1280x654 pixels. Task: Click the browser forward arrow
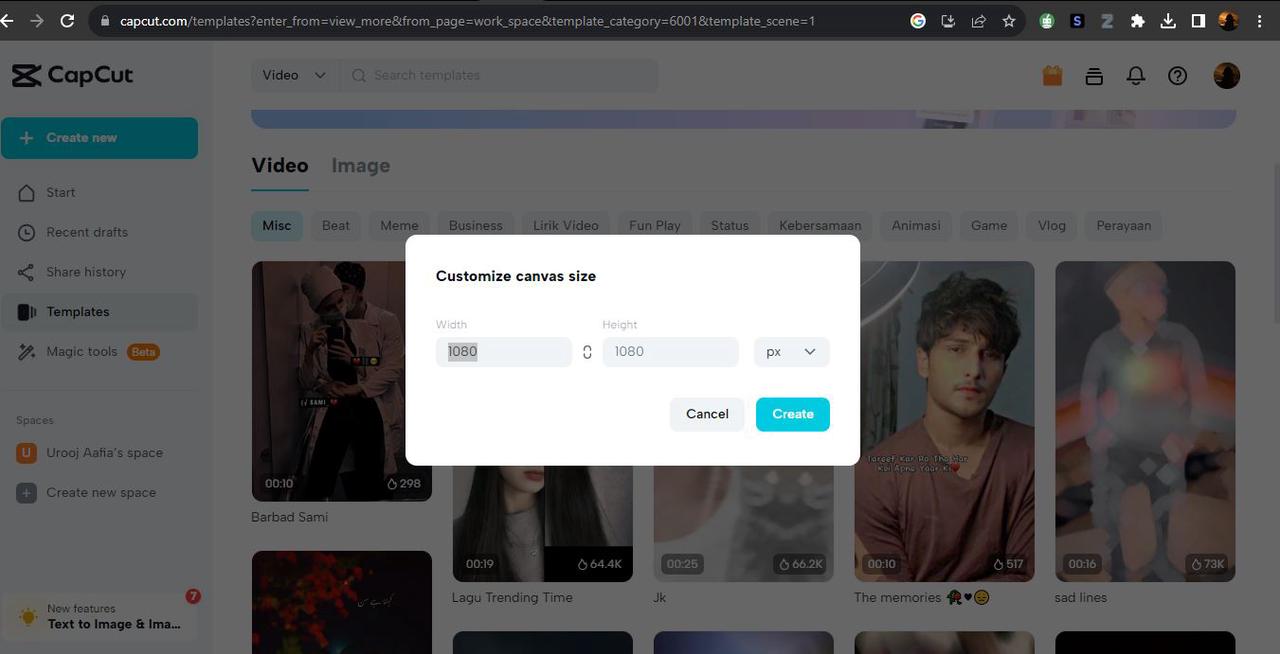[37, 20]
